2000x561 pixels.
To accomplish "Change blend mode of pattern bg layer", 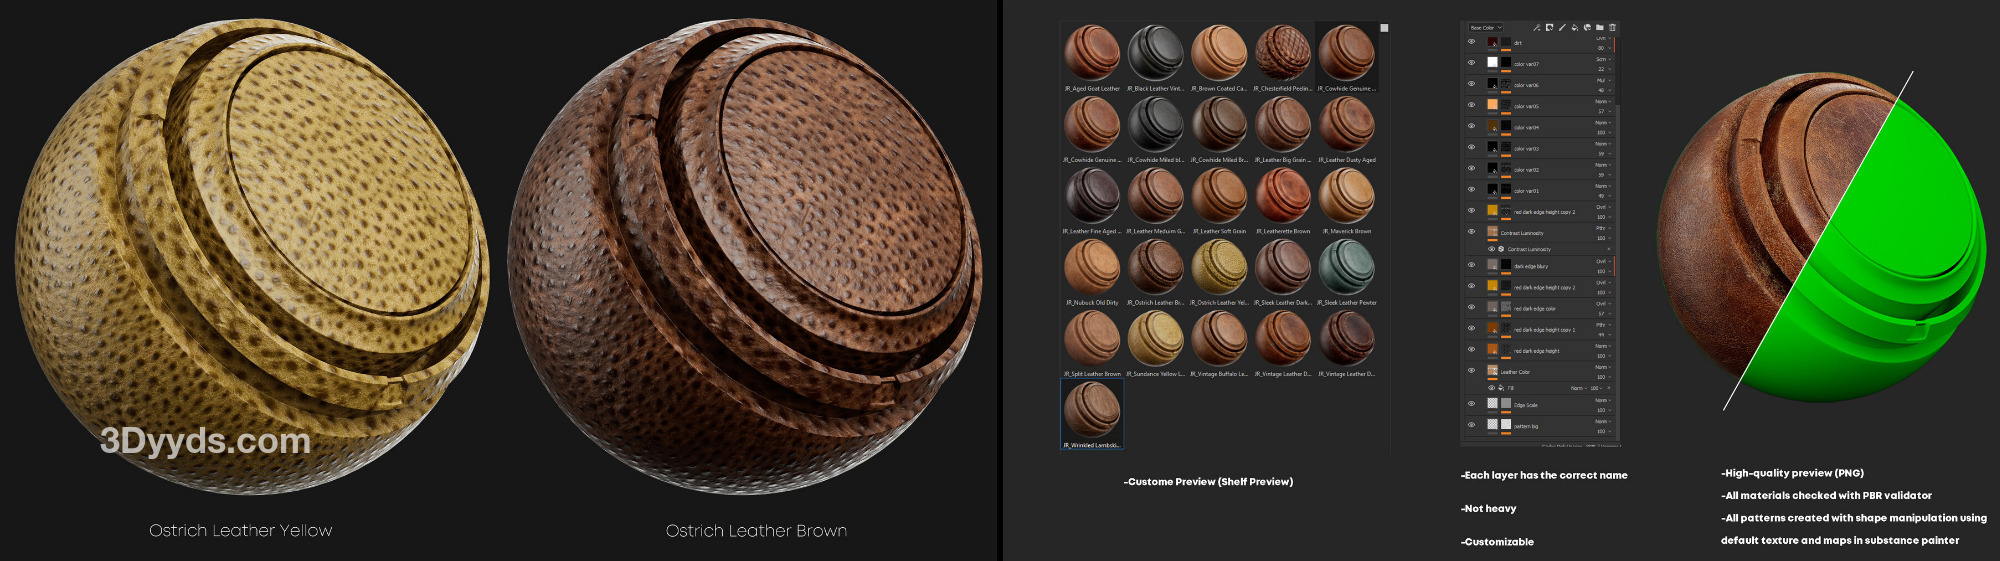I will coord(1602,421).
